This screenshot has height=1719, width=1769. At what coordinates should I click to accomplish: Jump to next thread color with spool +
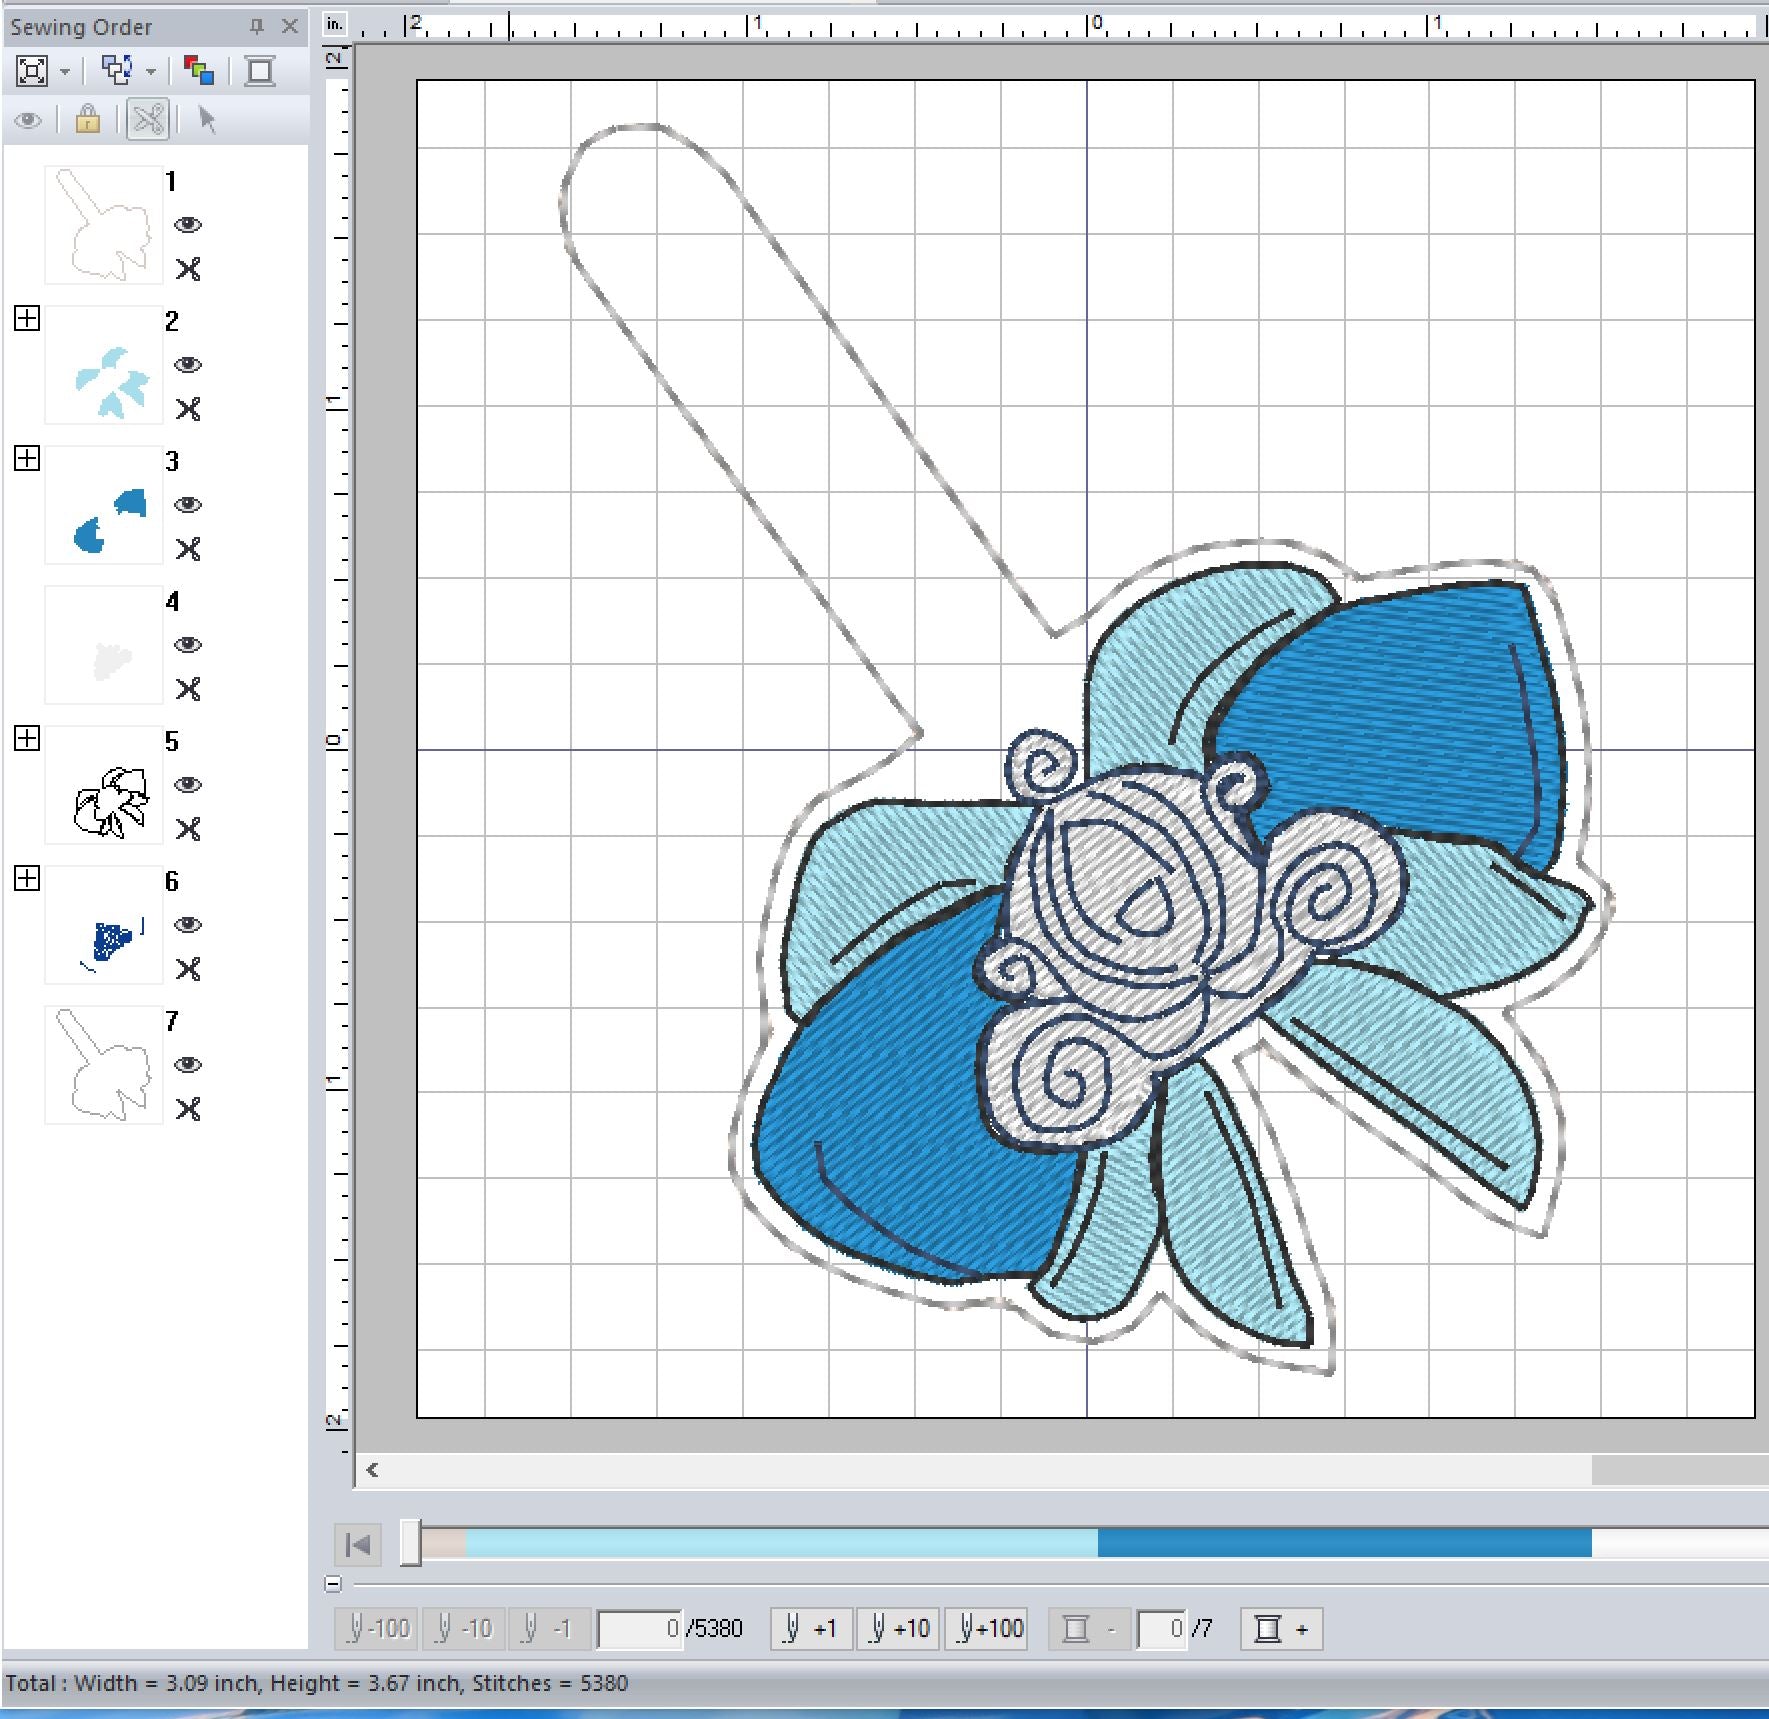(1281, 1629)
